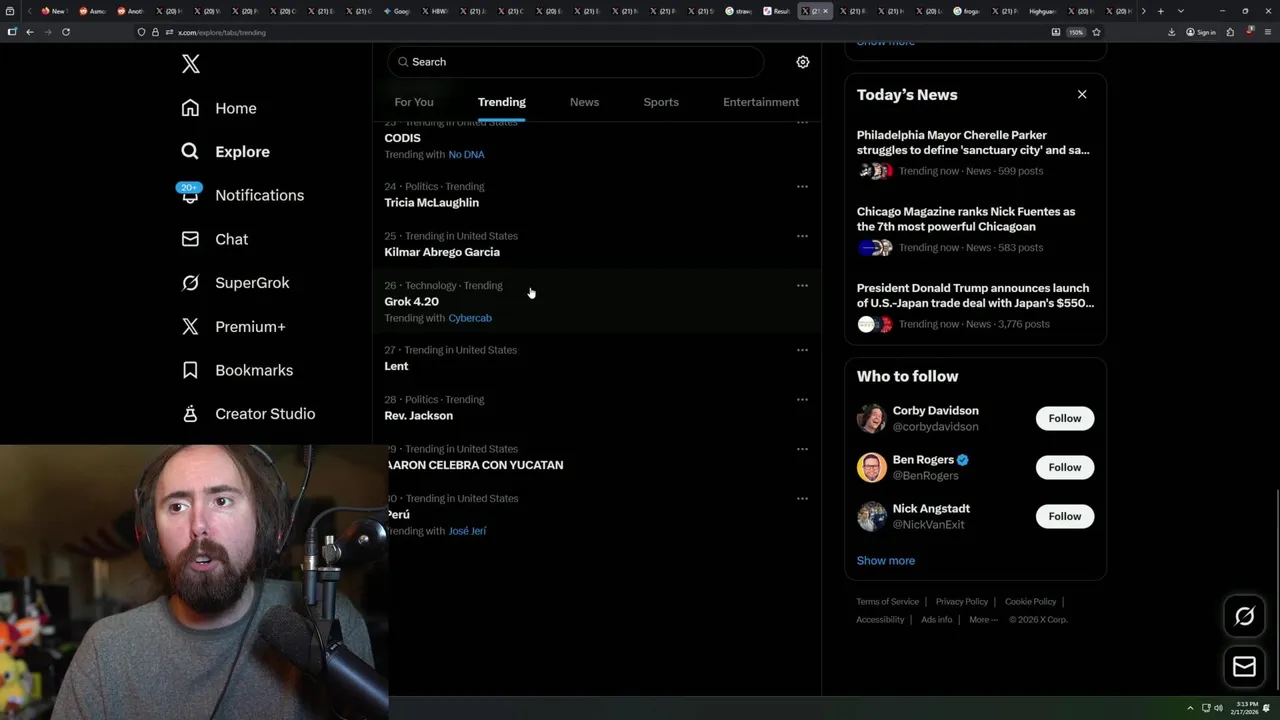Open the No DNA related trend link
Viewport: 1280px width, 720px height.
pyautogui.click(x=466, y=155)
